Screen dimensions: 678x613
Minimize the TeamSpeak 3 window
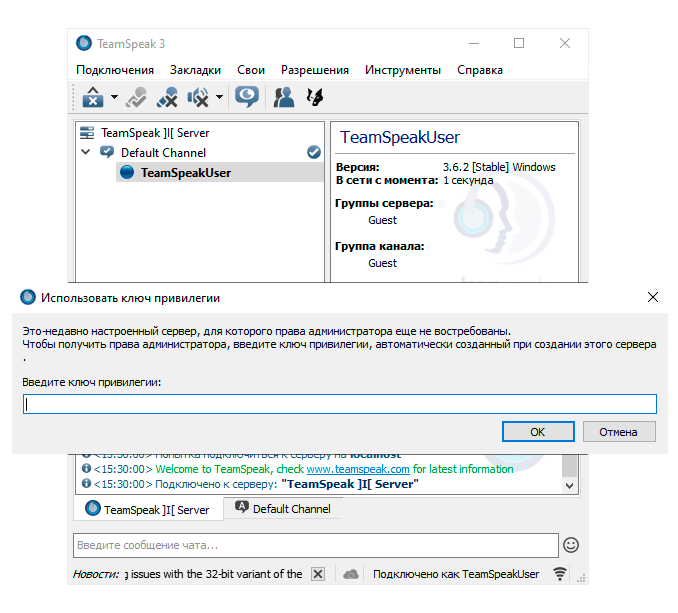[x=474, y=43]
